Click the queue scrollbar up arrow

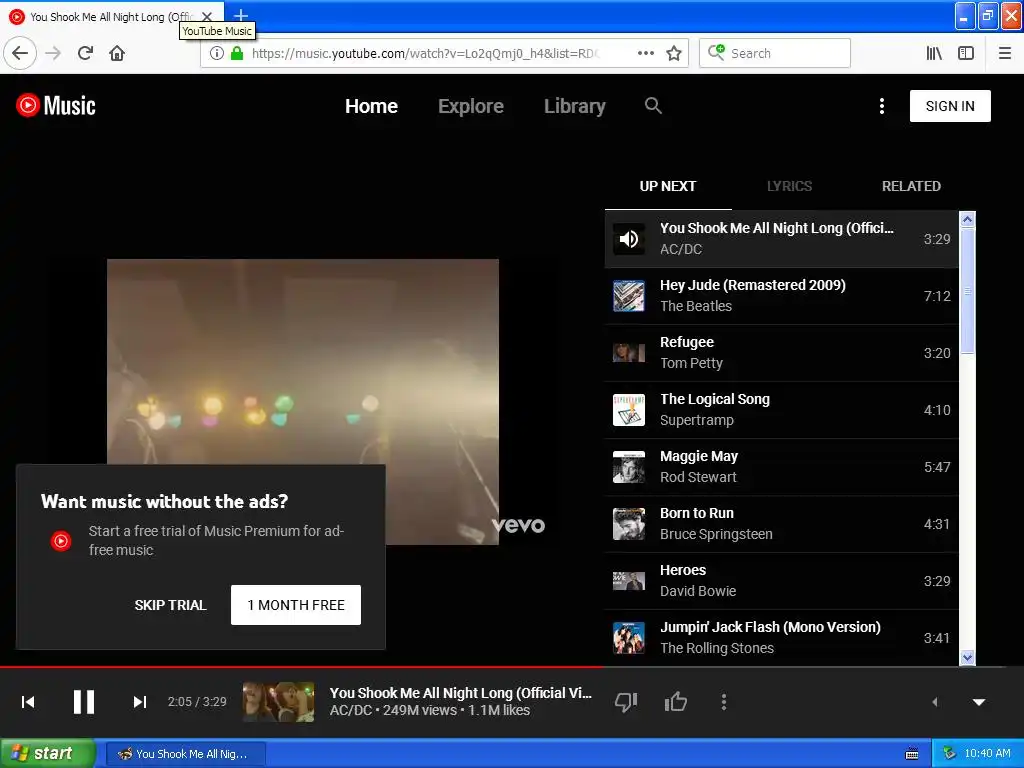pos(967,219)
